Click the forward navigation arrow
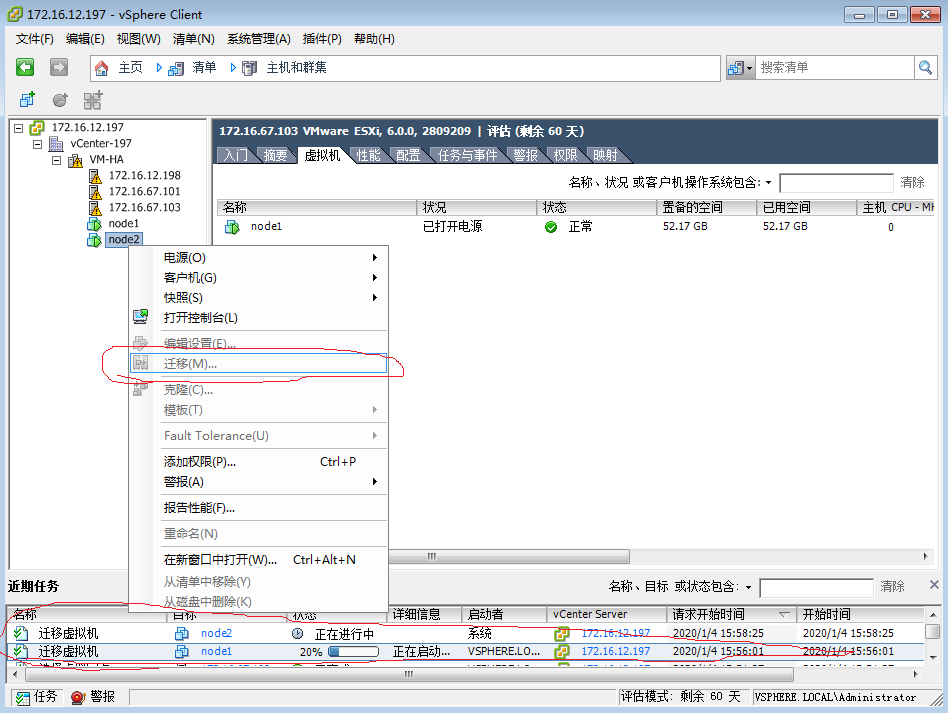The height and width of the screenshot is (713, 948). (x=59, y=67)
